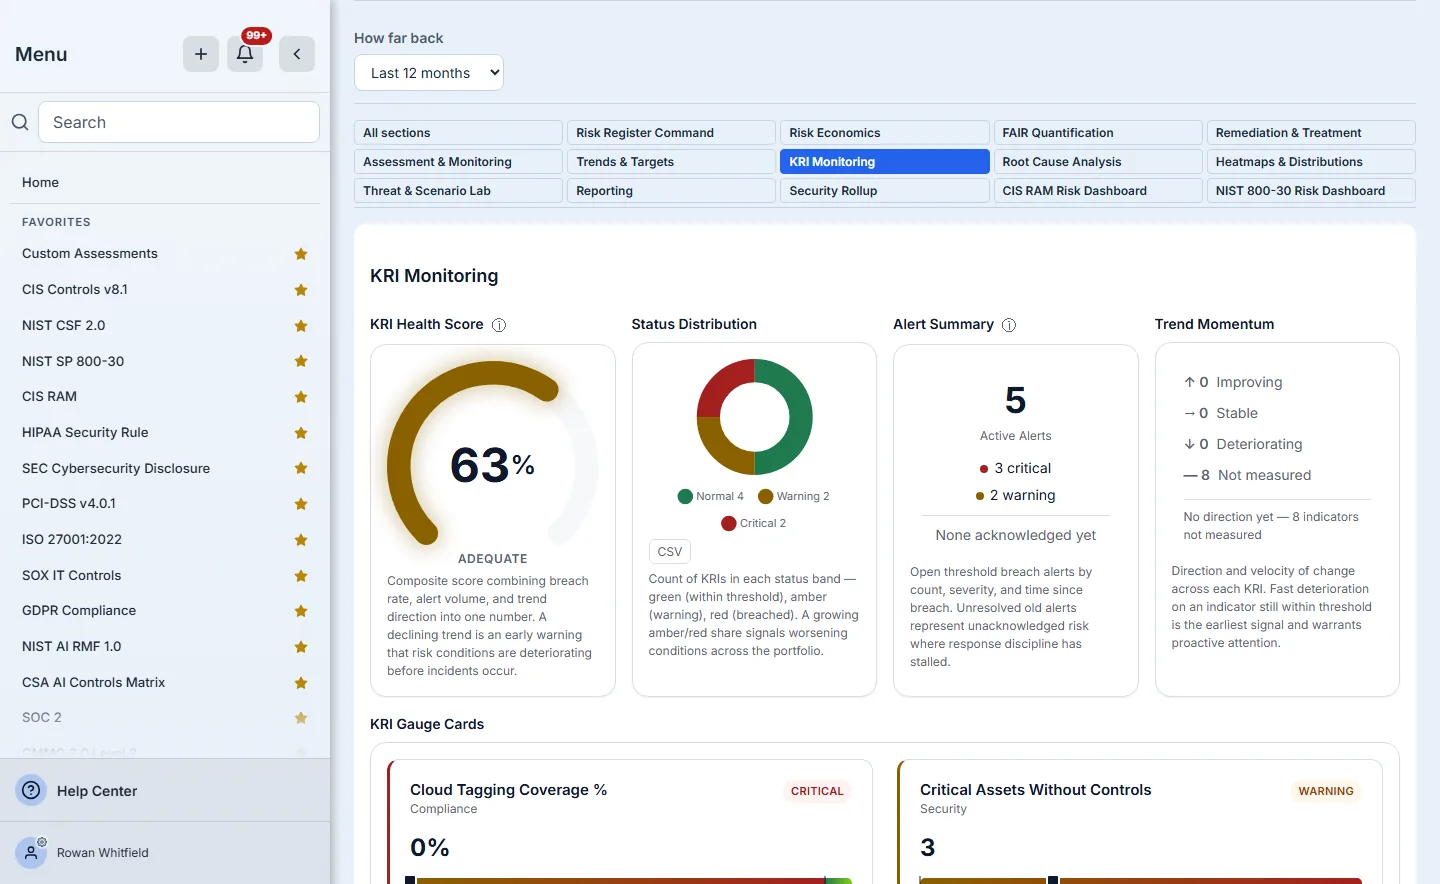Unfavorite Custom Assessments using its star
The width and height of the screenshot is (1440, 884).
coord(301,254)
